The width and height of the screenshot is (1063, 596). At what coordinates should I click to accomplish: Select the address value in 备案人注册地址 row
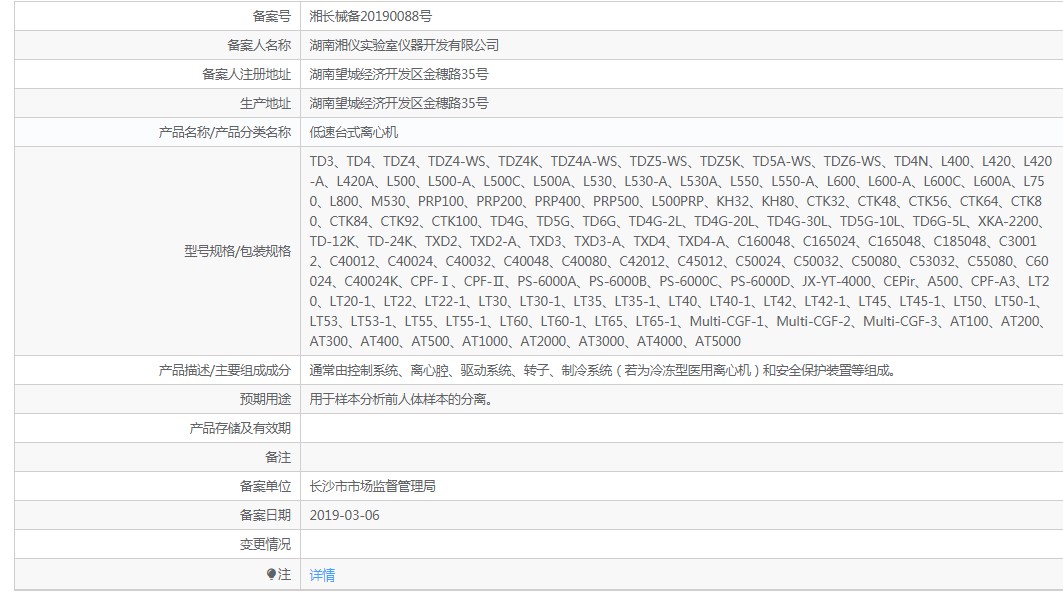click(399, 75)
